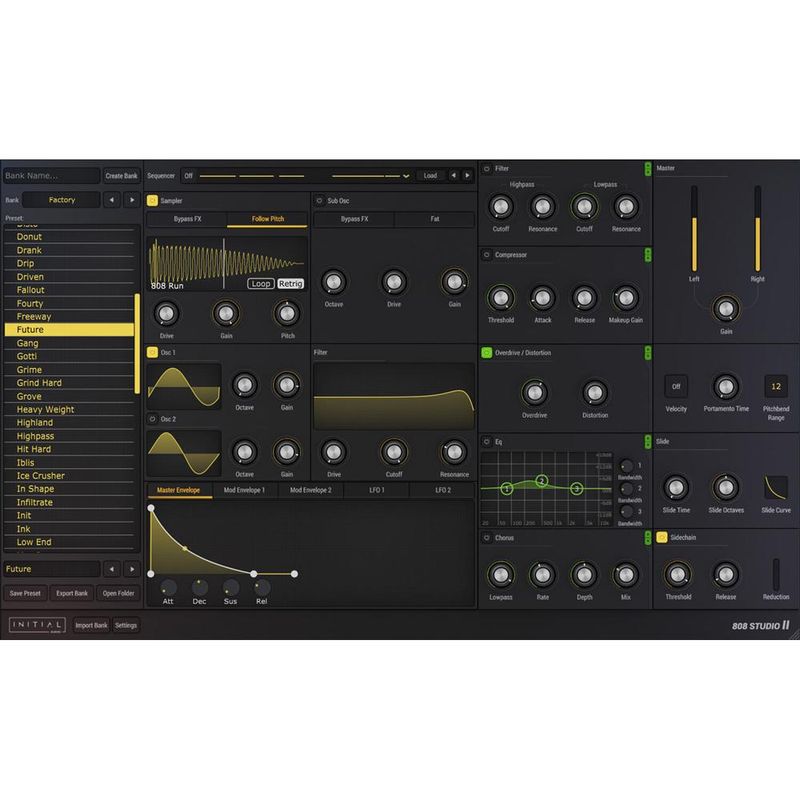Click the Master Left level slider

point(694,229)
